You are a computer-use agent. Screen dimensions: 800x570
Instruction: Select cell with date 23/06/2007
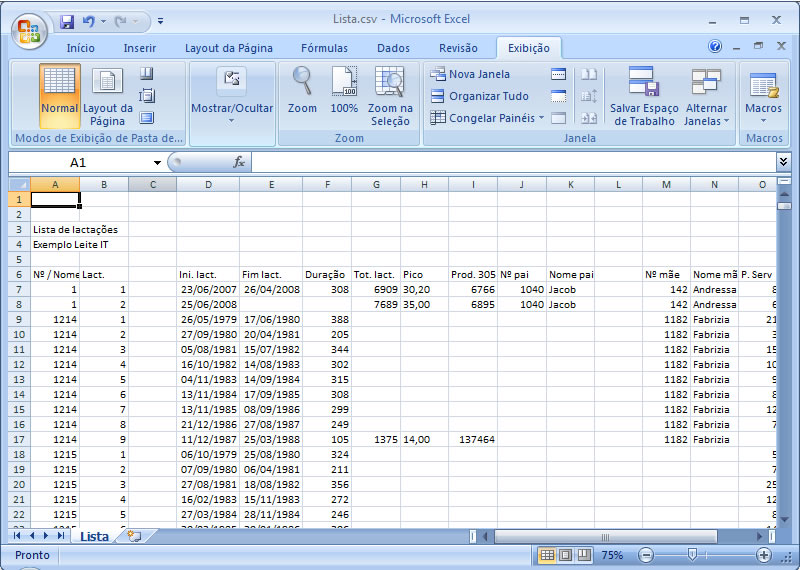208,289
